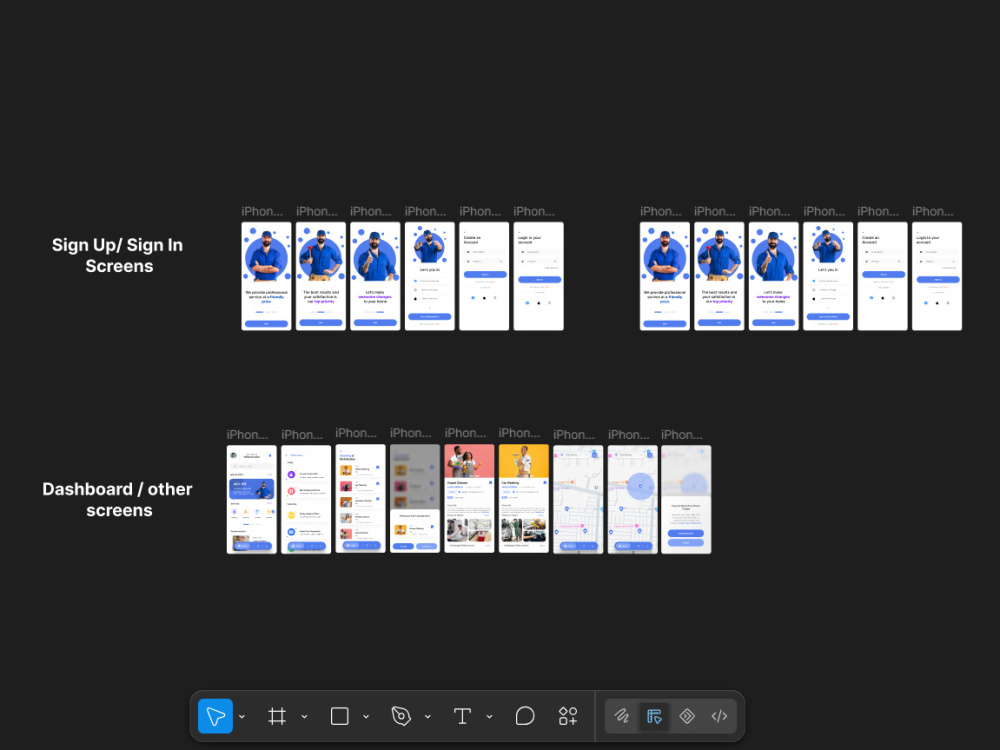Select the map frame with blue radius circle
1000x750 pixels.
coord(633,499)
